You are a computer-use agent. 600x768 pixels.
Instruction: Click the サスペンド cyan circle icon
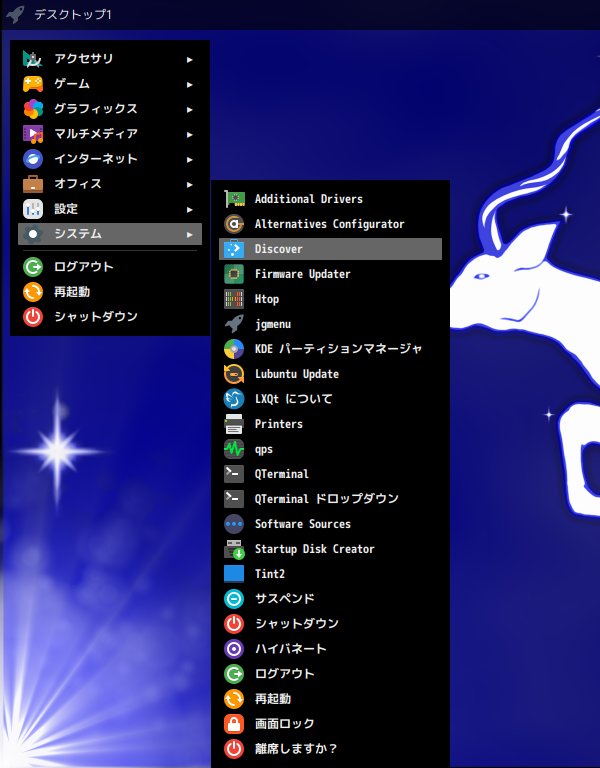point(234,599)
